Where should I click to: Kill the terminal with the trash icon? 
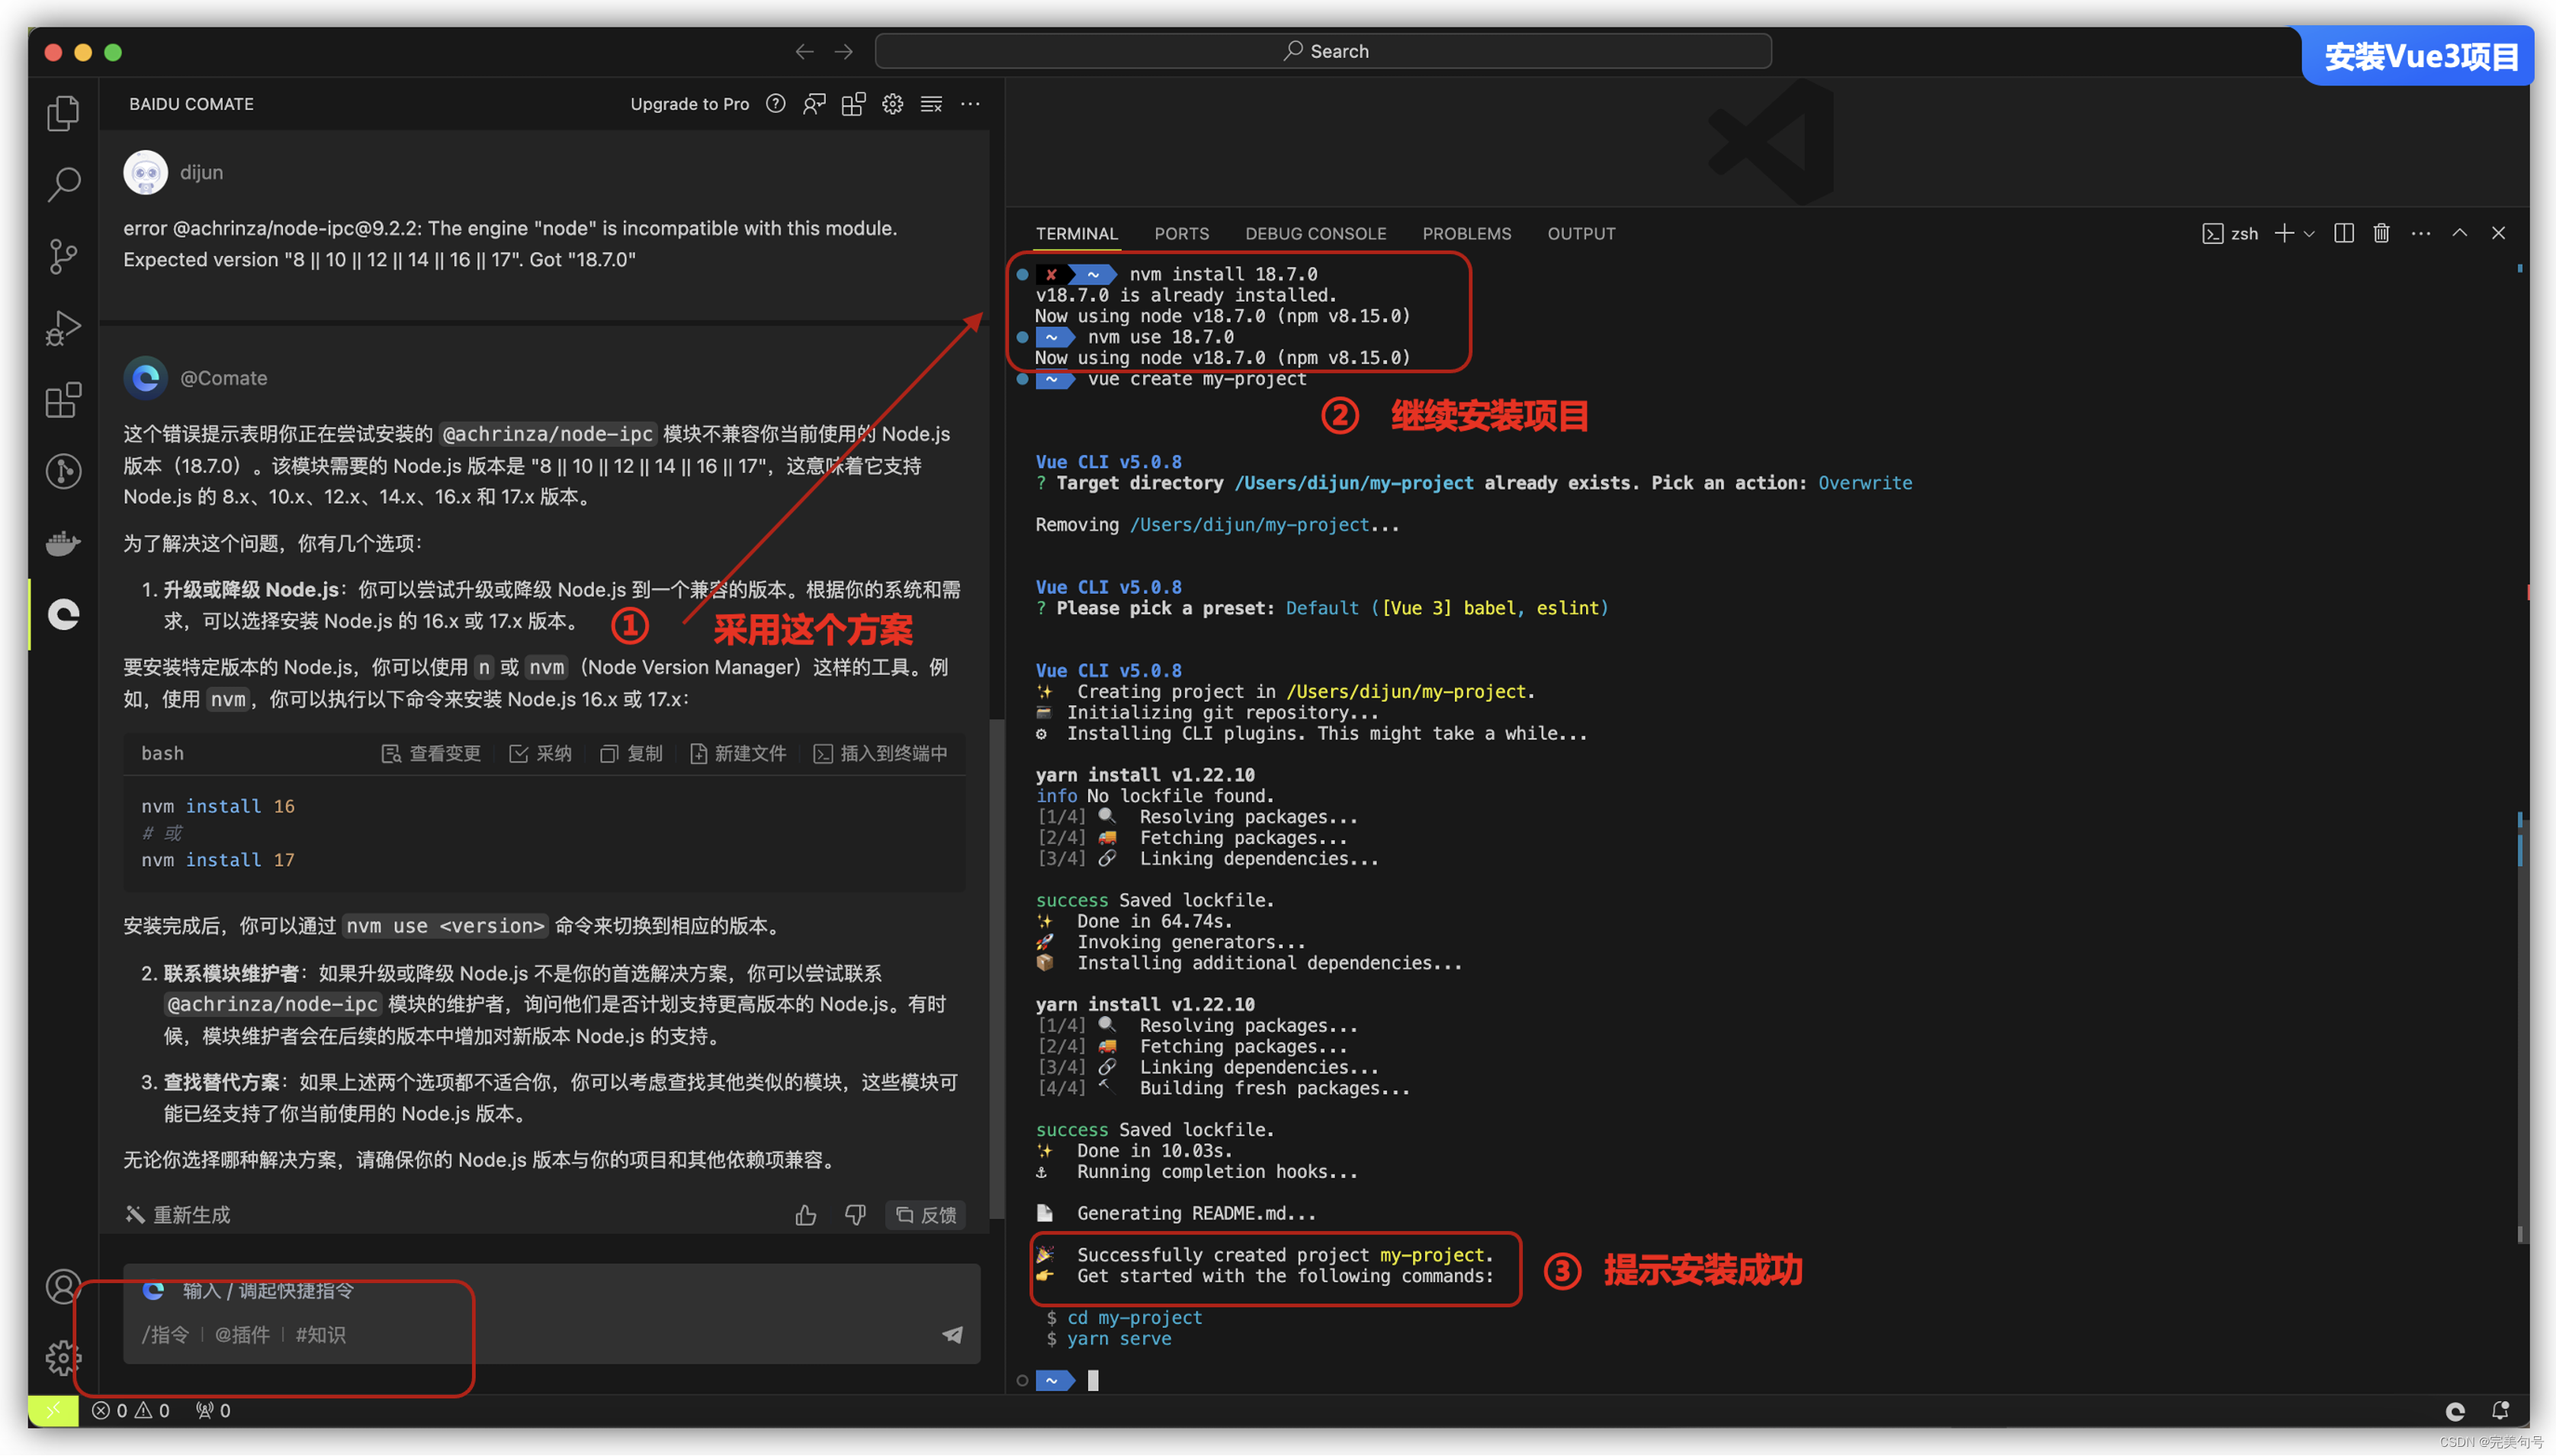pyautogui.click(x=2382, y=233)
